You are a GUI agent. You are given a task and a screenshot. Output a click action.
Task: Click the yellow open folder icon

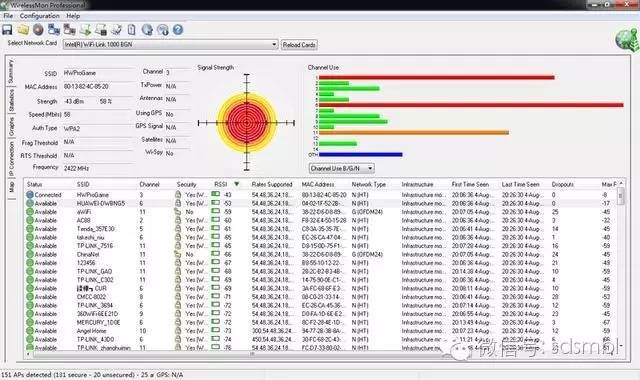(23, 30)
